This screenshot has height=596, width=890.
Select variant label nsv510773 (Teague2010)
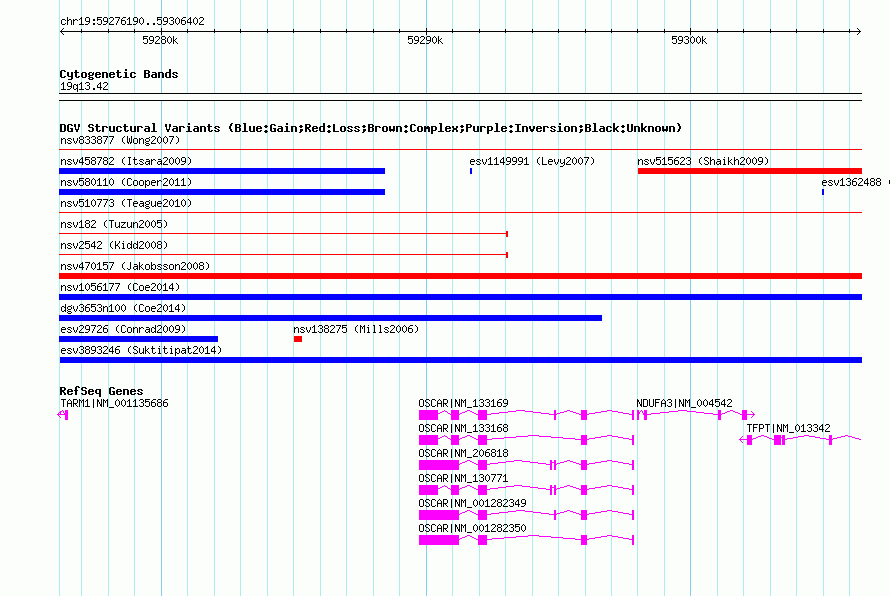pyautogui.click(x=126, y=203)
